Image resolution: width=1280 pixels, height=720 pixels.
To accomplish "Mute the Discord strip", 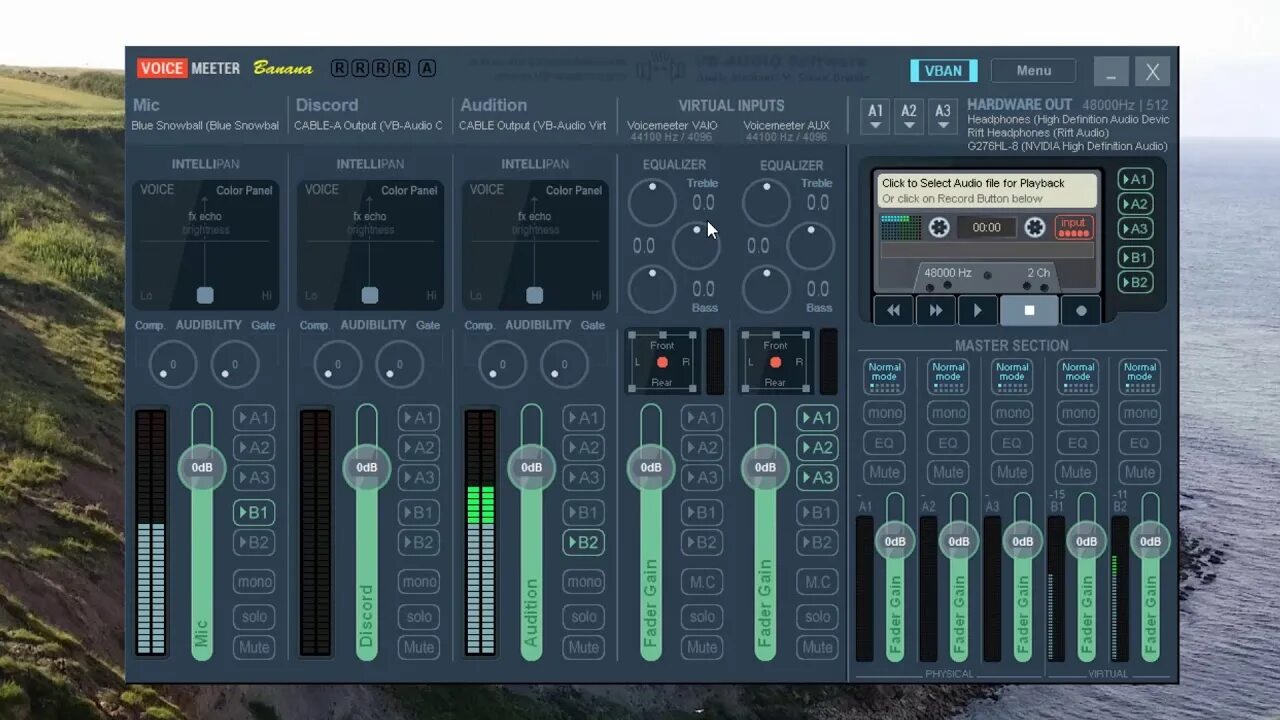I will pyautogui.click(x=418, y=647).
